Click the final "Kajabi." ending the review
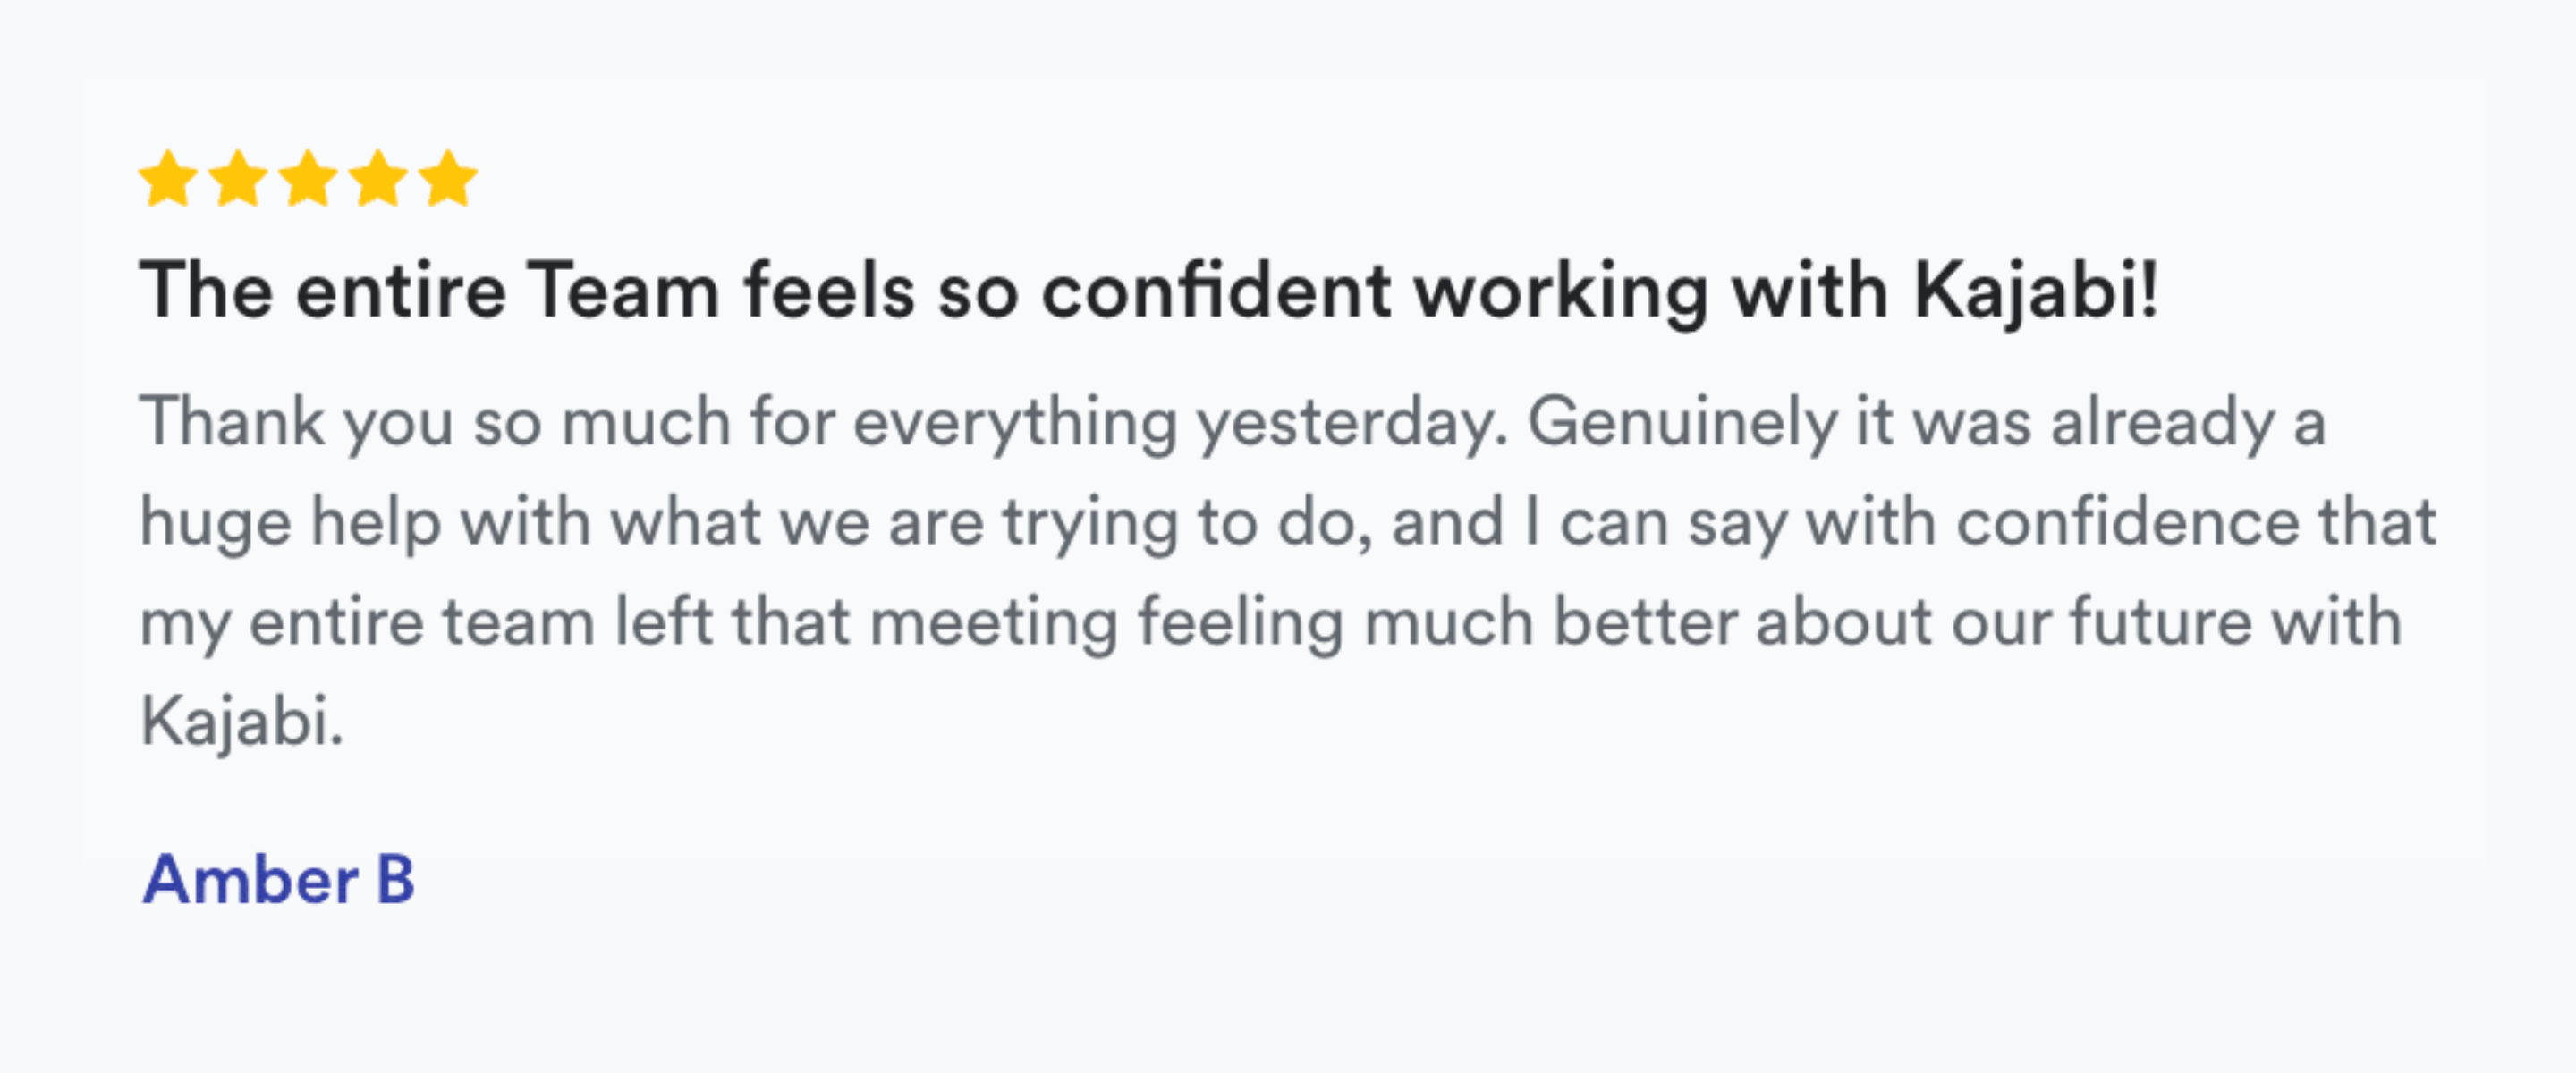Viewport: 2576px width, 1073px height. (x=242, y=722)
